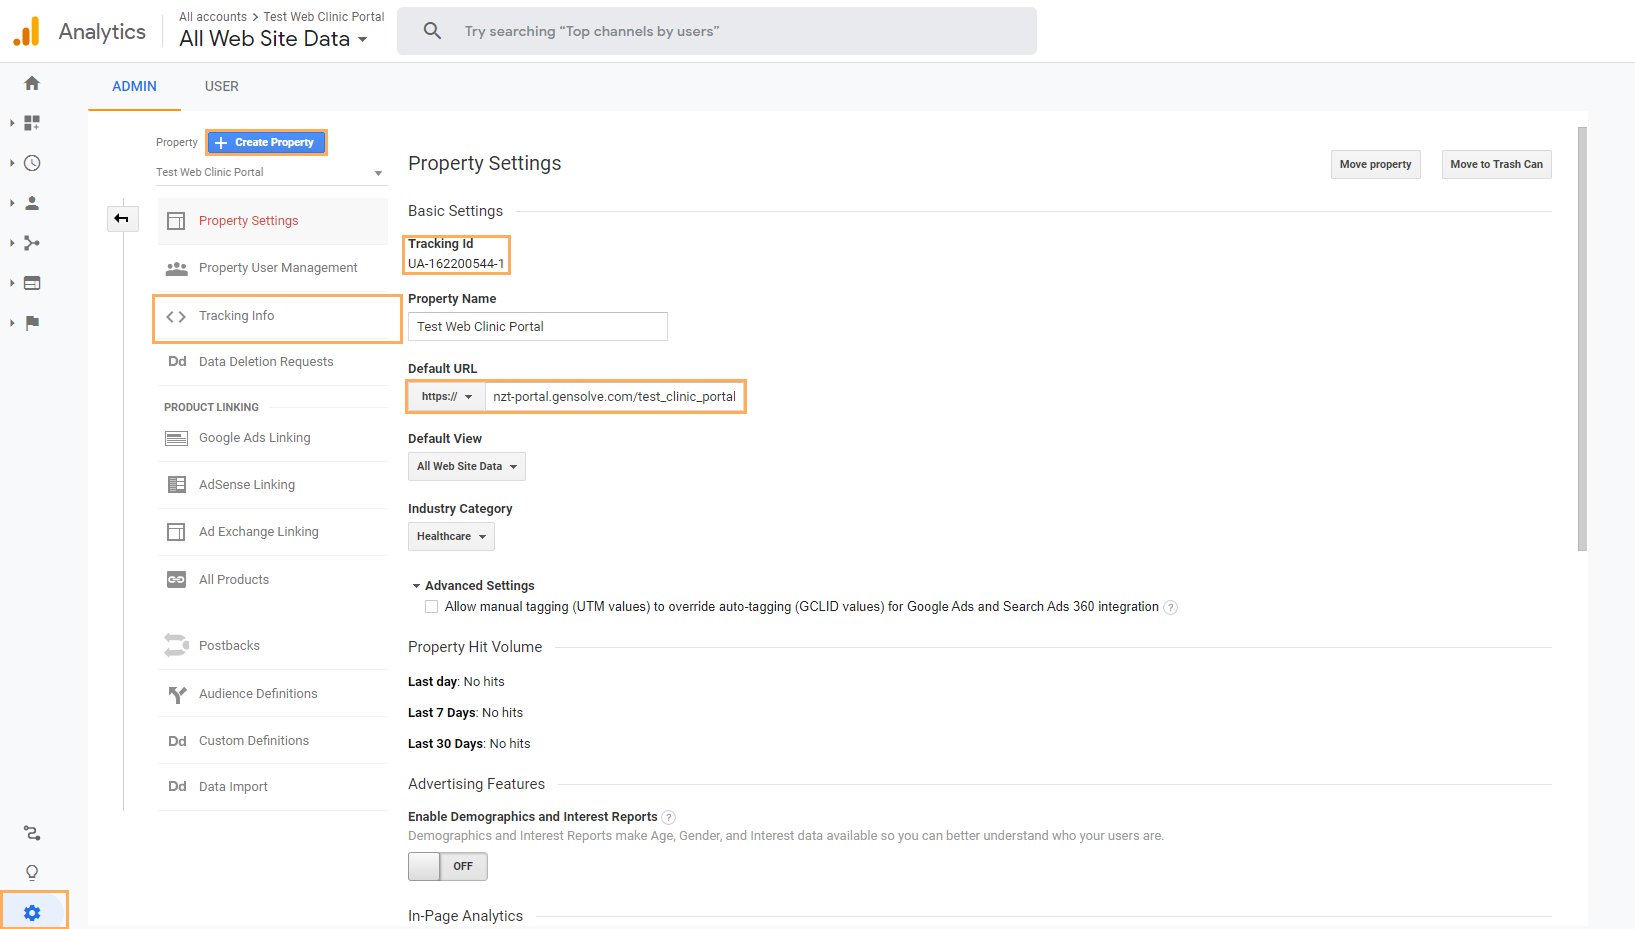Switch to the ADMIN tab
The image size is (1635, 929).
[134, 87]
